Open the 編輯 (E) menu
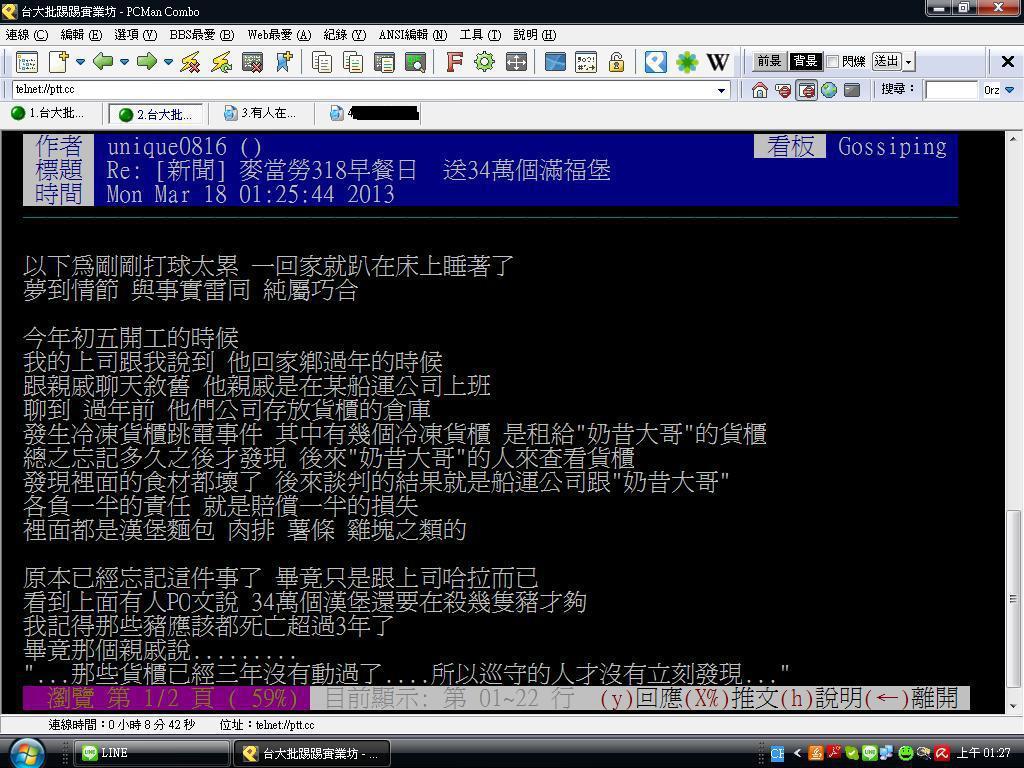 click(x=81, y=35)
